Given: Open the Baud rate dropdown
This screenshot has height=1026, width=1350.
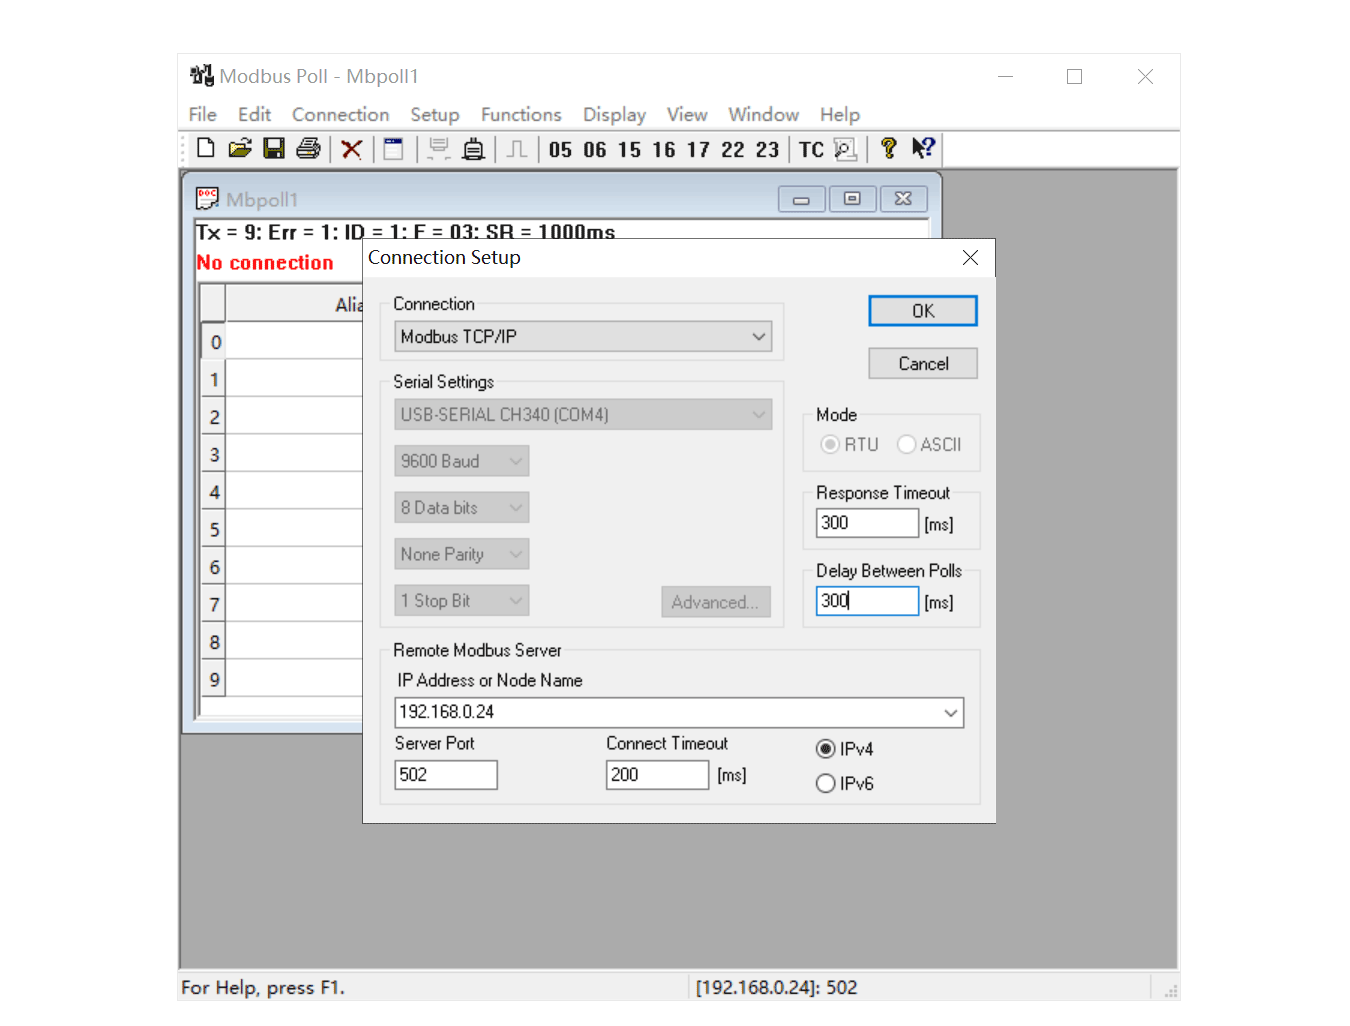Looking at the screenshot, I should click(x=516, y=461).
